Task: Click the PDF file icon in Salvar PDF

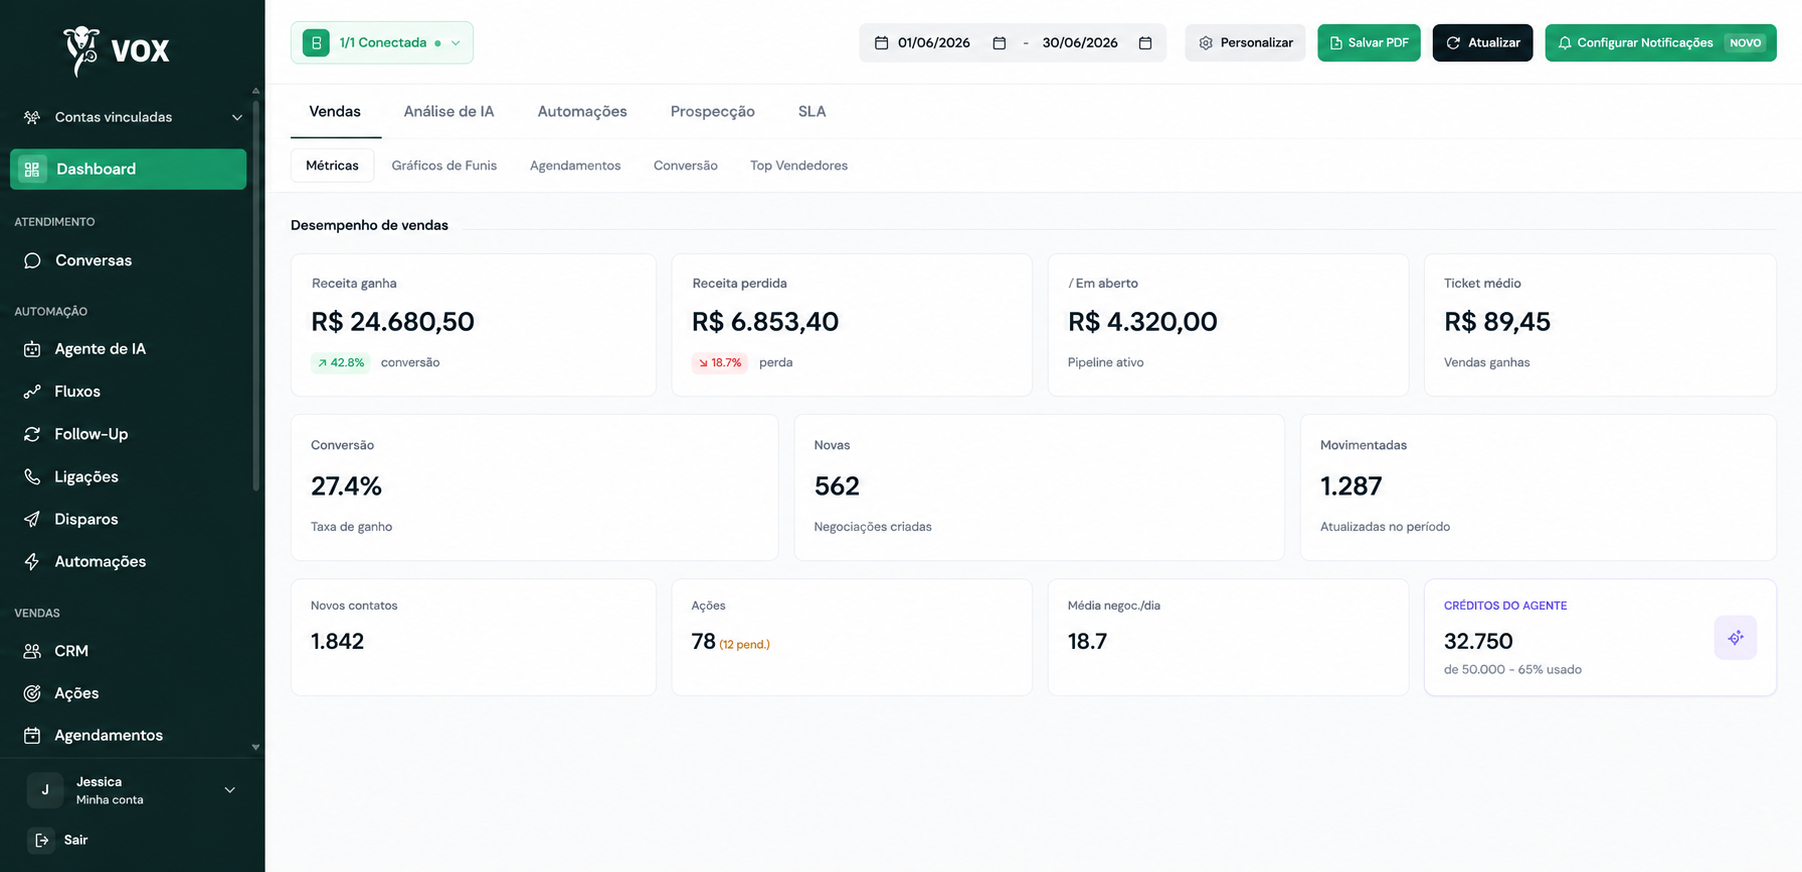Action: click(1336, 43)
